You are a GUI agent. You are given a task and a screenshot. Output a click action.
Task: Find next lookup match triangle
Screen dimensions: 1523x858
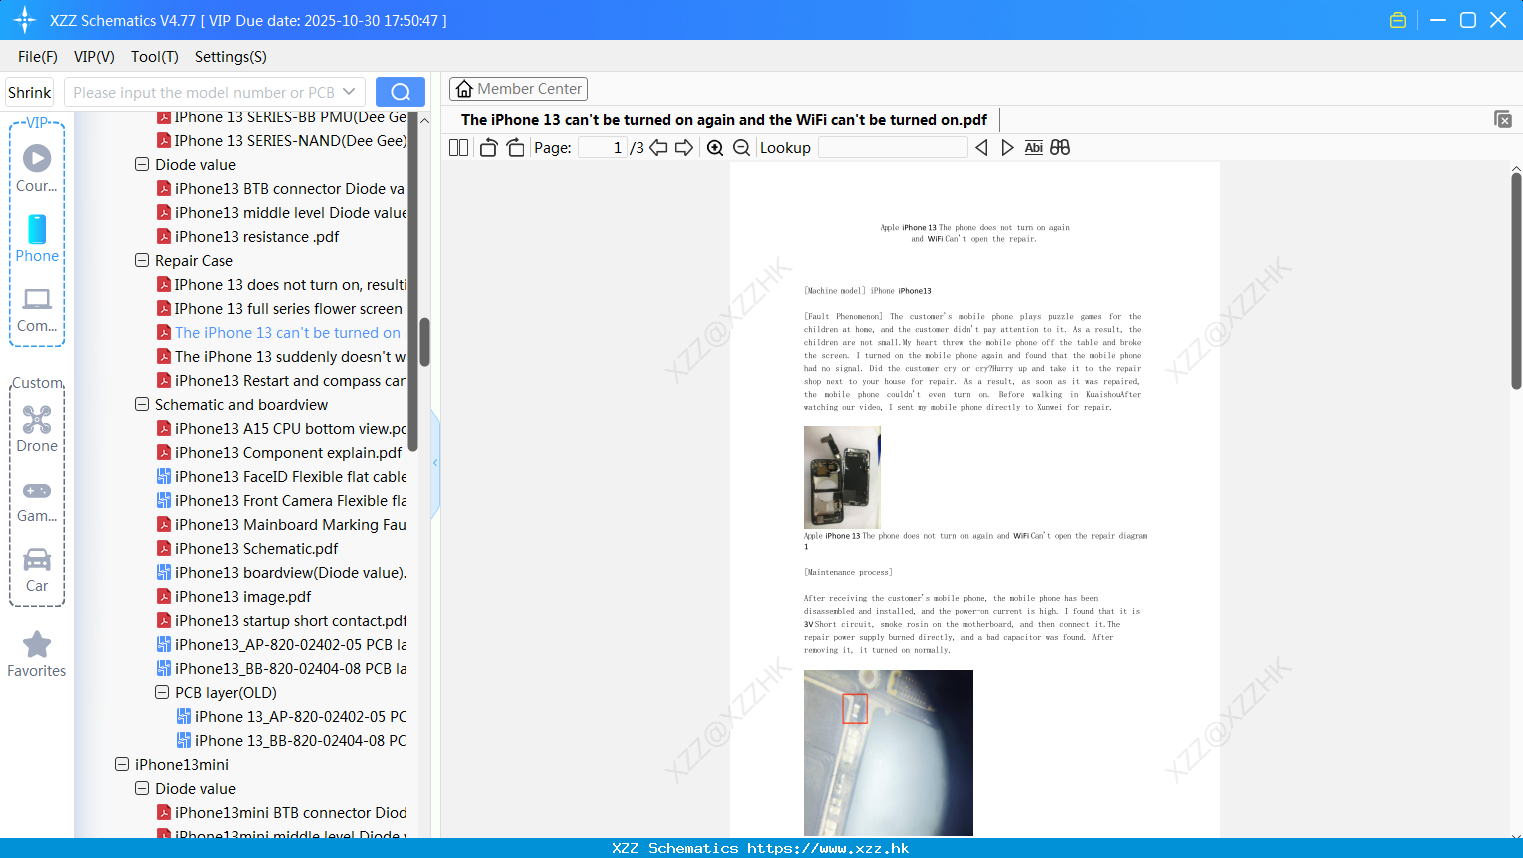pyautogui.click(x=1007, y=147)
